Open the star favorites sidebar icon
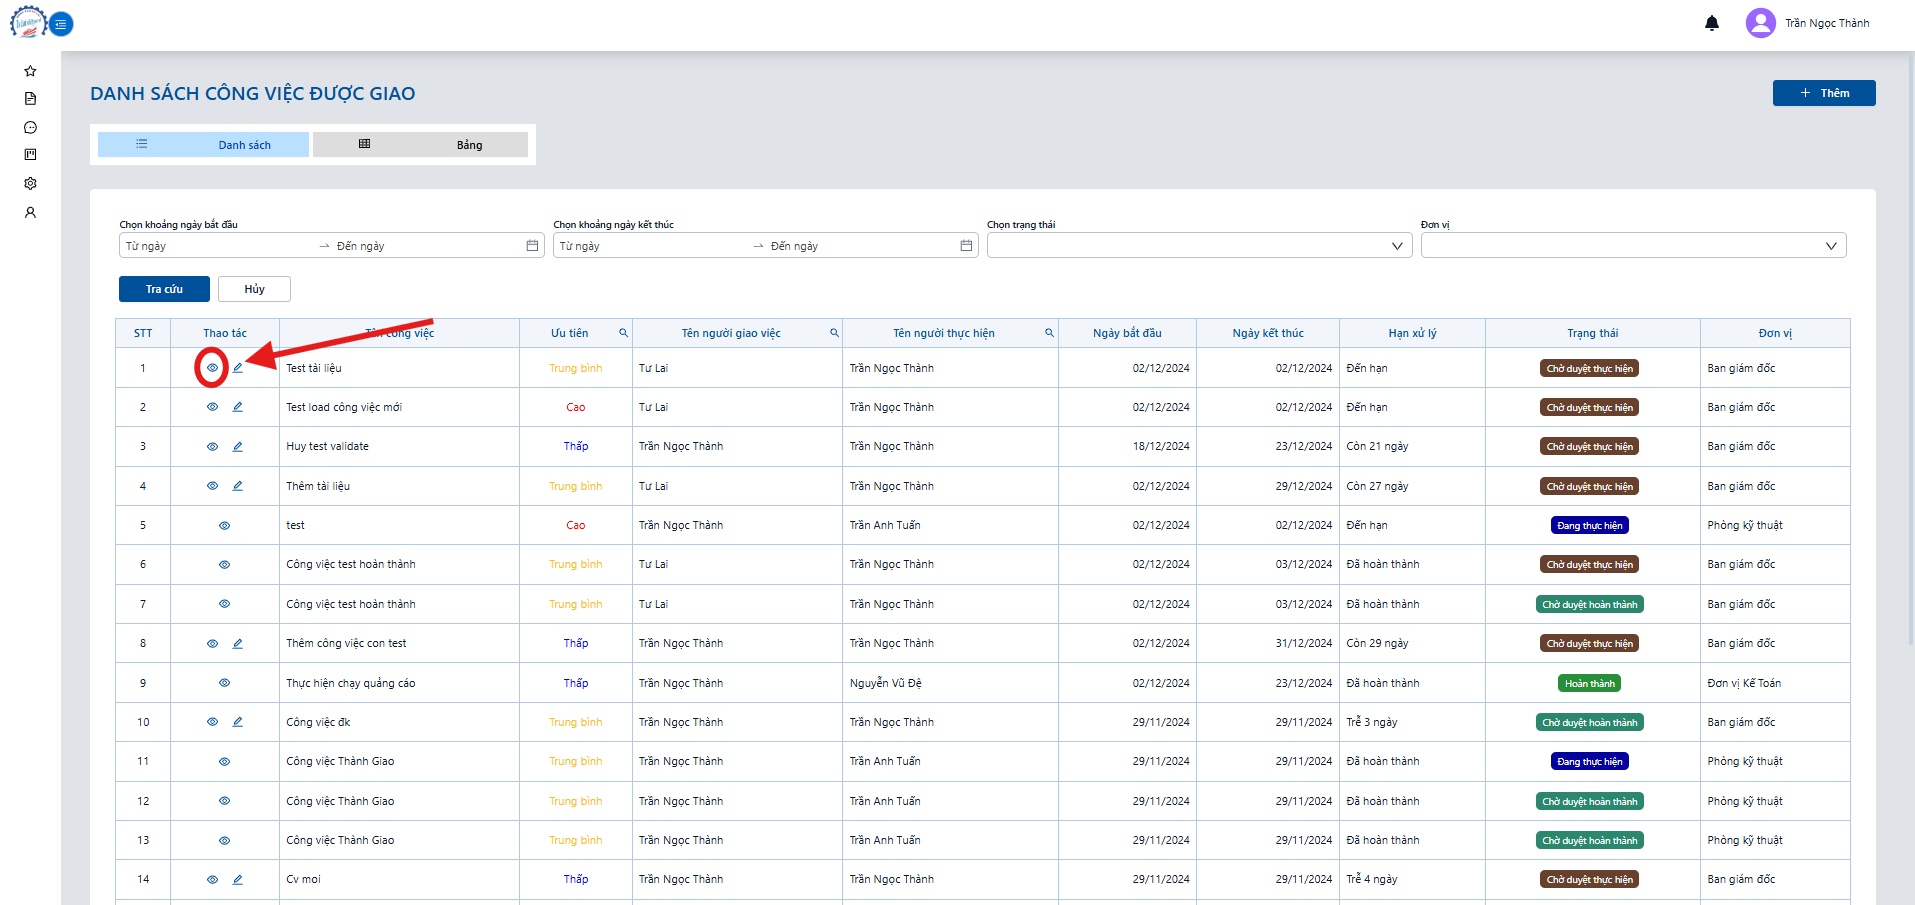This screenshot has height=905, width=1915. point(30,71)
